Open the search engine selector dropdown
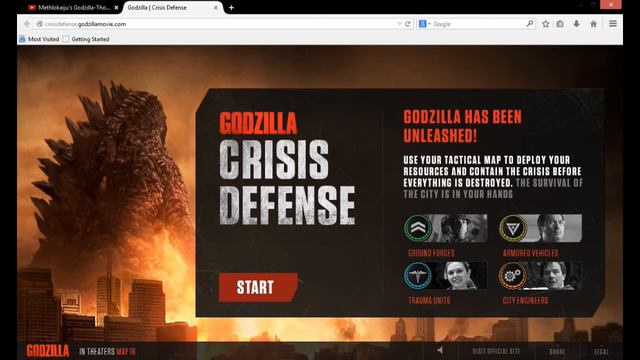 tap(424, 24)
